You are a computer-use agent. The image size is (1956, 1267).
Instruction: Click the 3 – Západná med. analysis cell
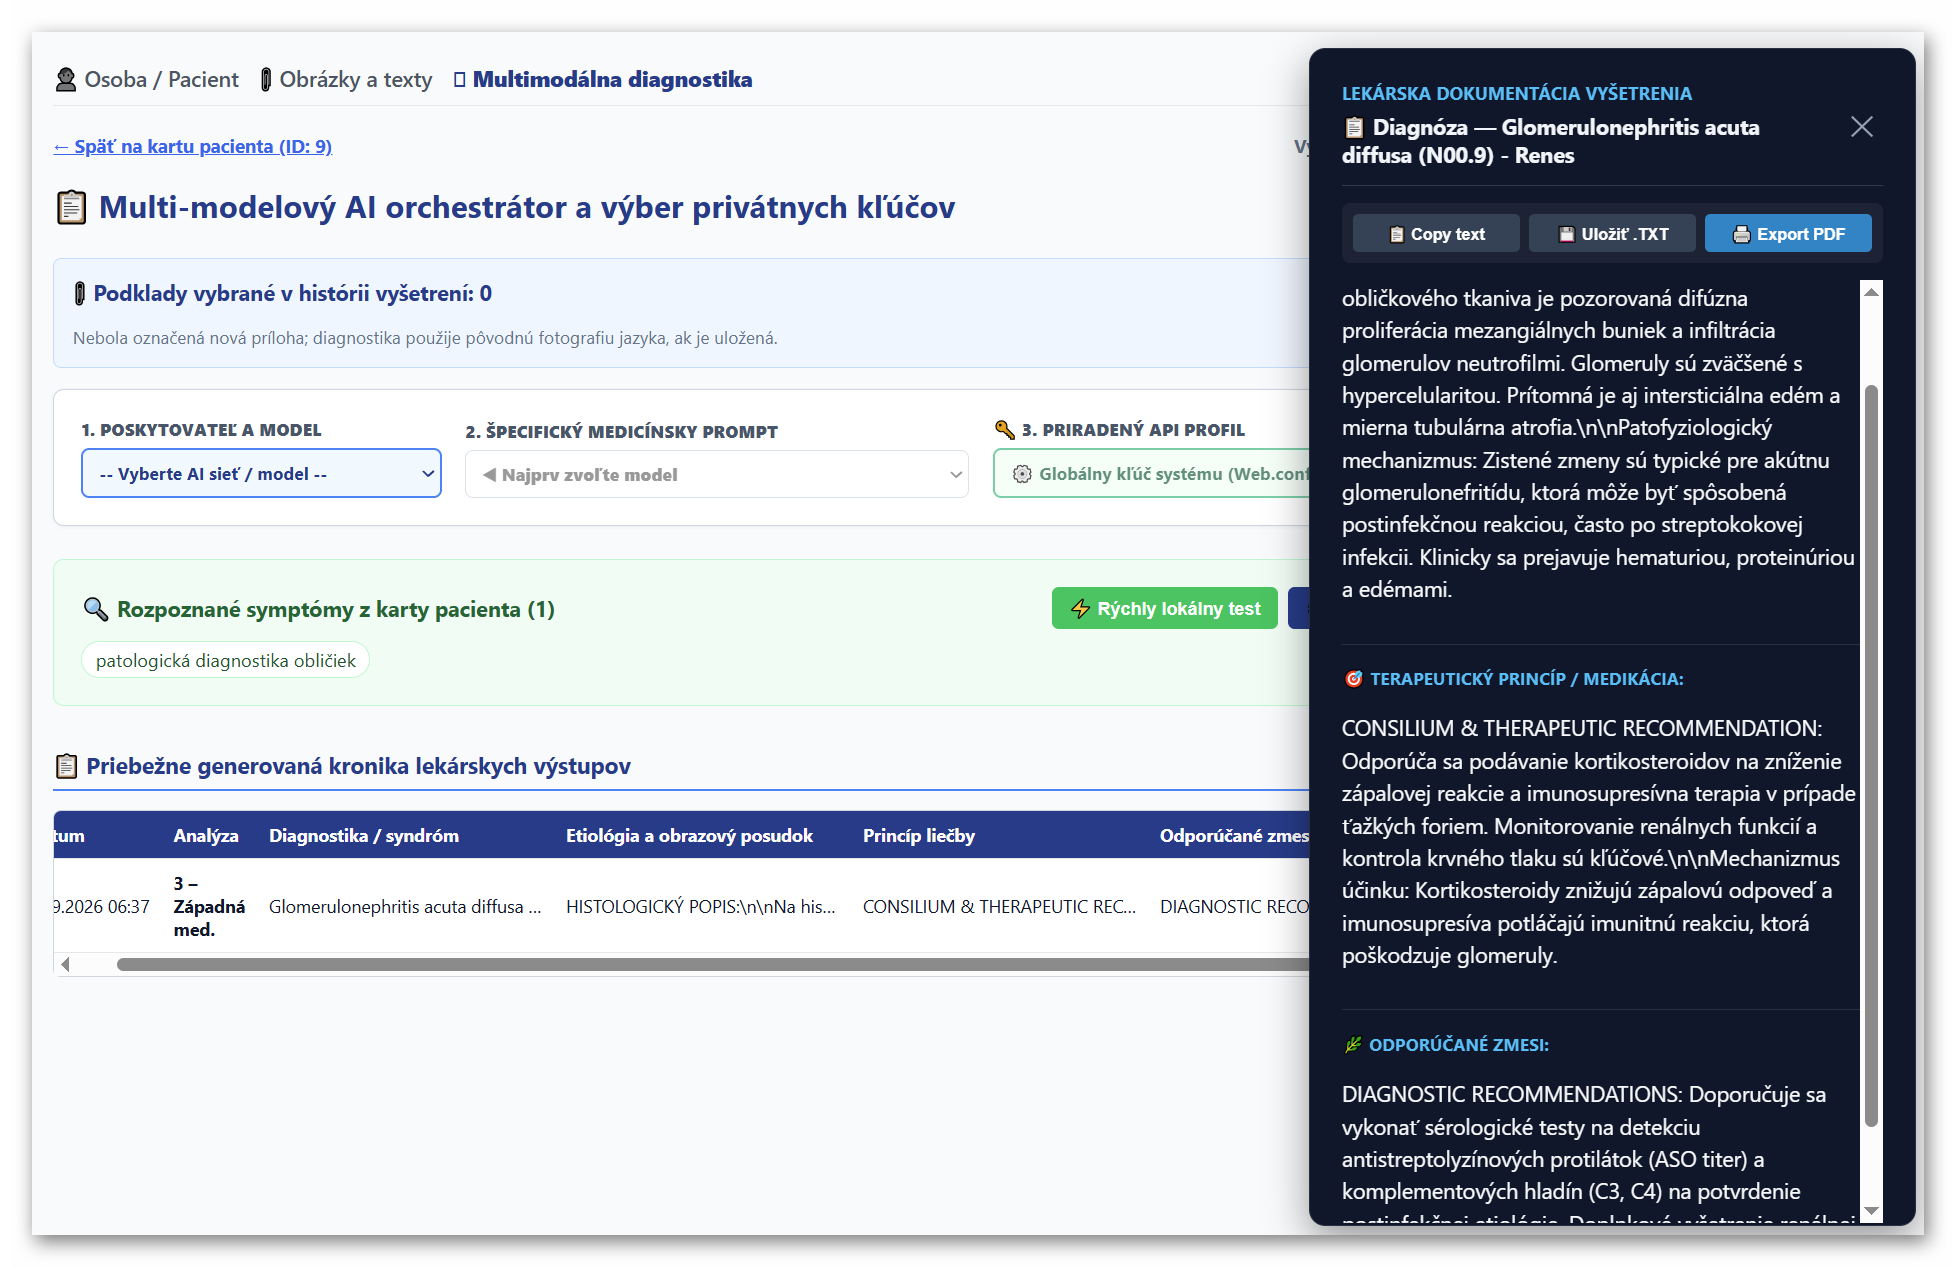(209, 906)
